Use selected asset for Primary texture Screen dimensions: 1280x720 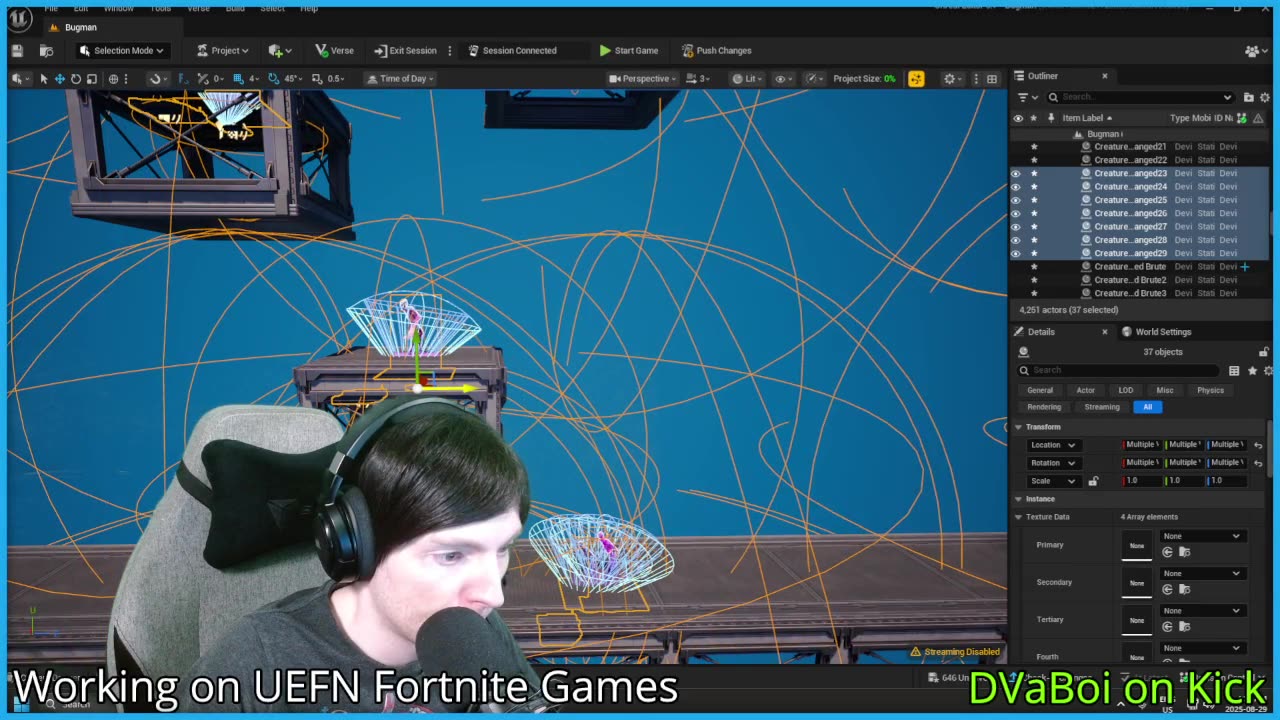1167,552
